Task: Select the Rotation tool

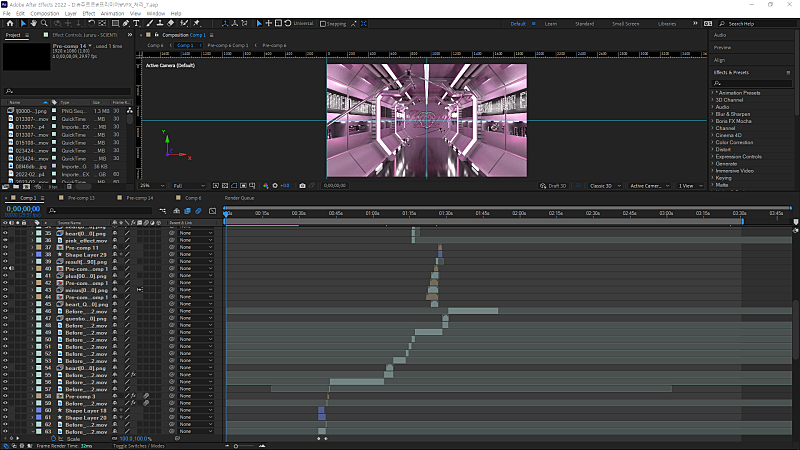Action: click(x=91, y=23)
